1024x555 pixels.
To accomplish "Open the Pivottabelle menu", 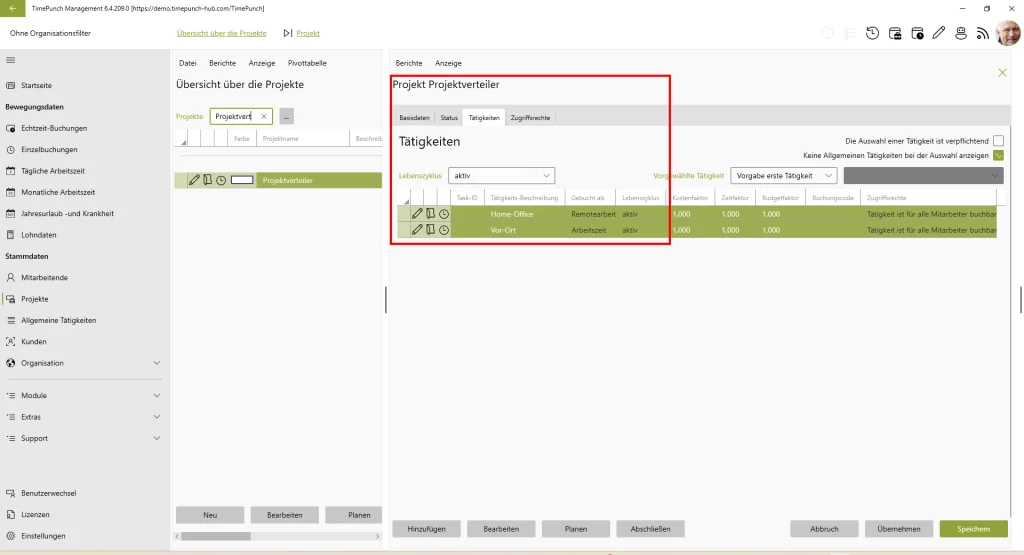I will [307, 63].
